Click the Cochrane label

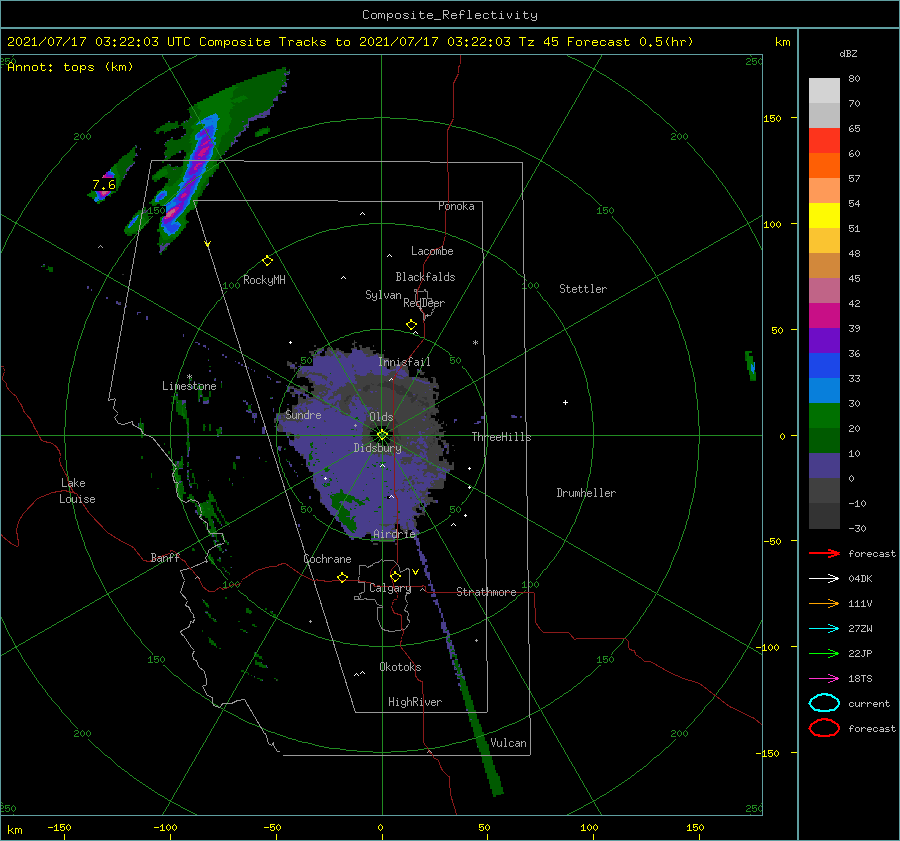(327, 559)
